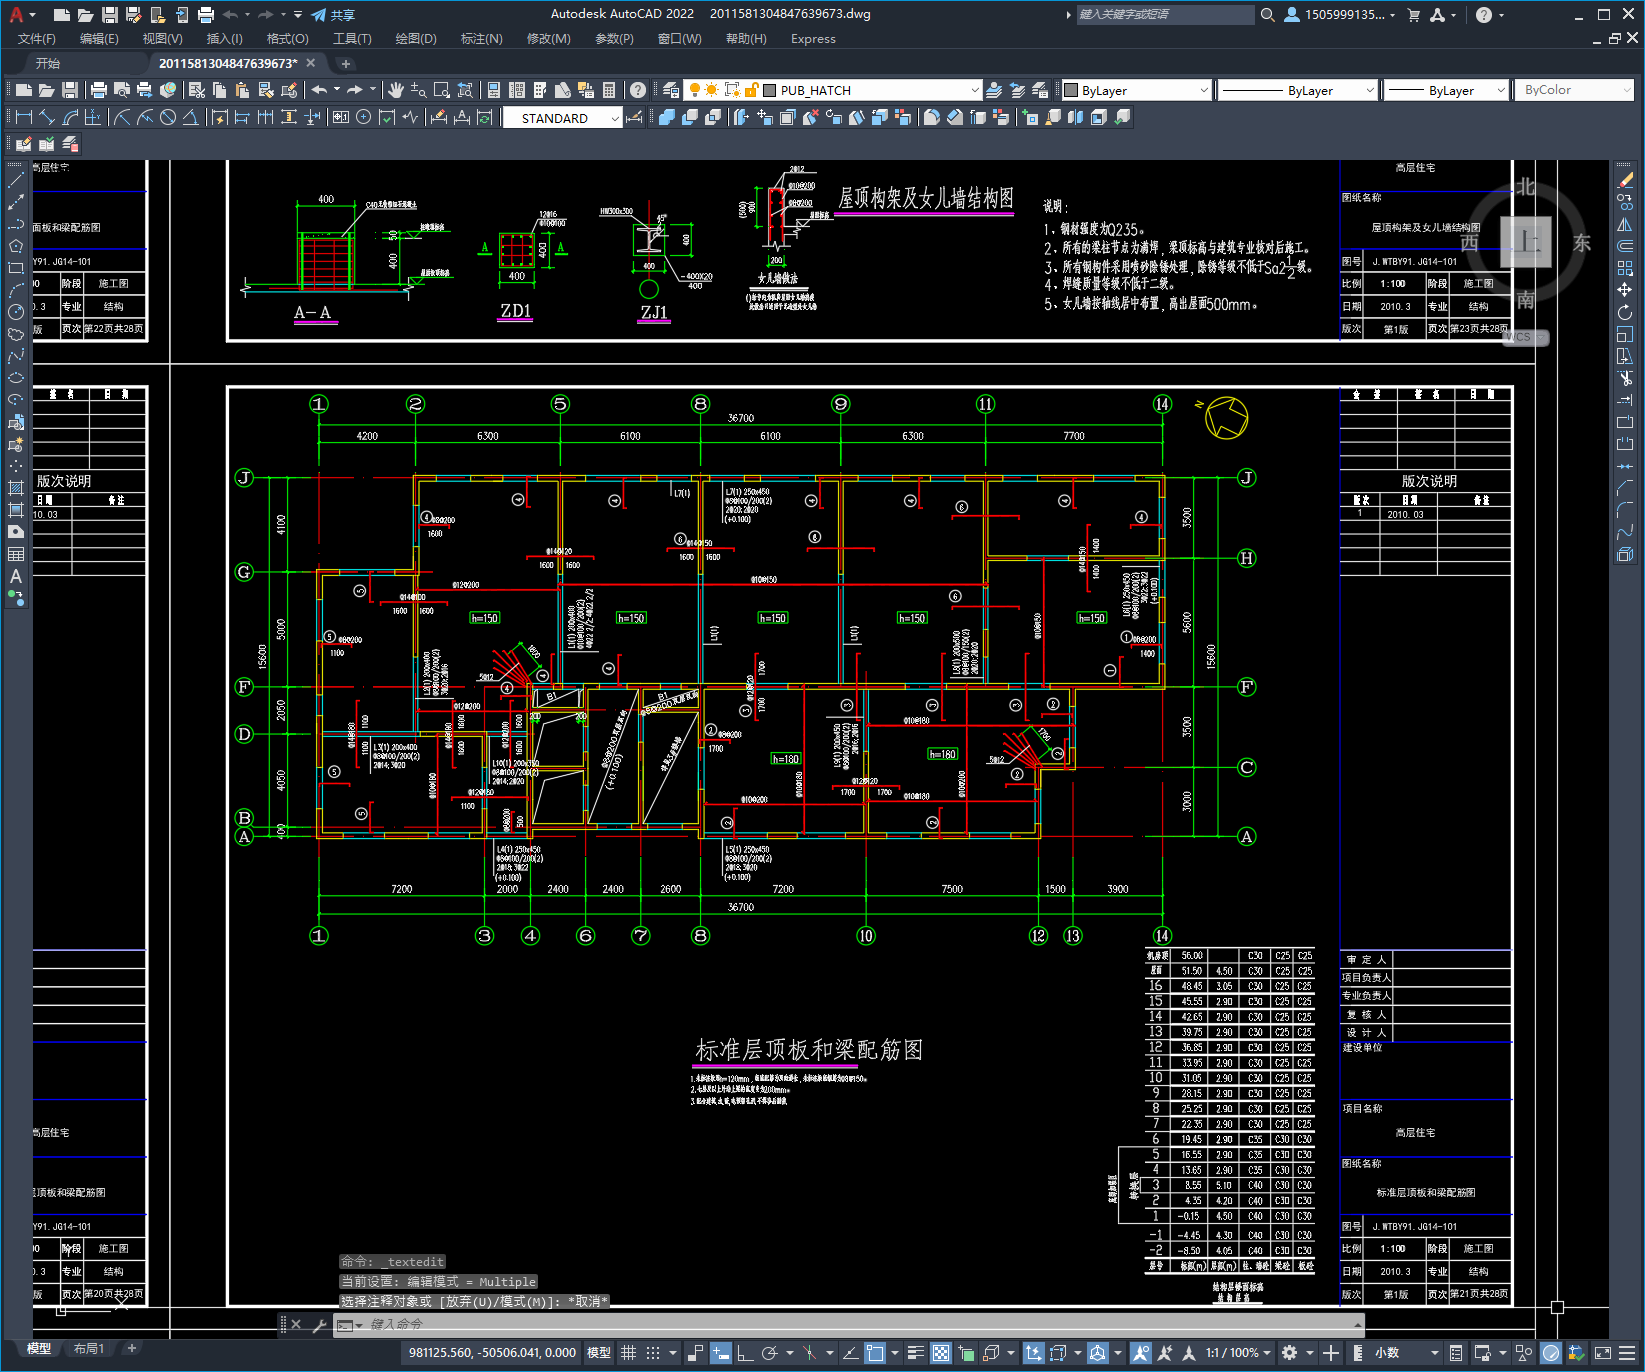Select the Angular dimension tool

(190, 117)
